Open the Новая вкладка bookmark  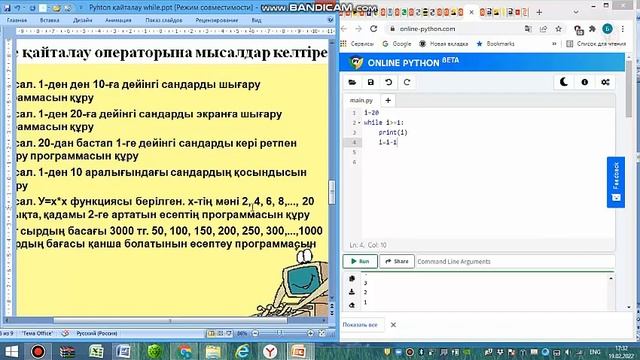tap(444, 44)
